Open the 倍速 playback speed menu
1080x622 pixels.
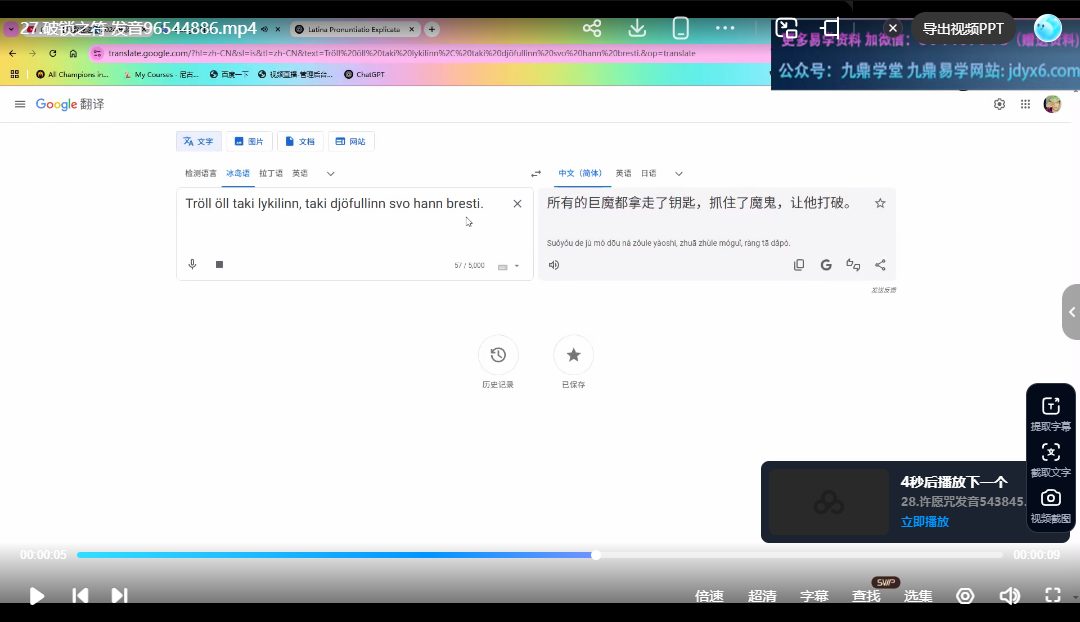[x=709, y=596]
